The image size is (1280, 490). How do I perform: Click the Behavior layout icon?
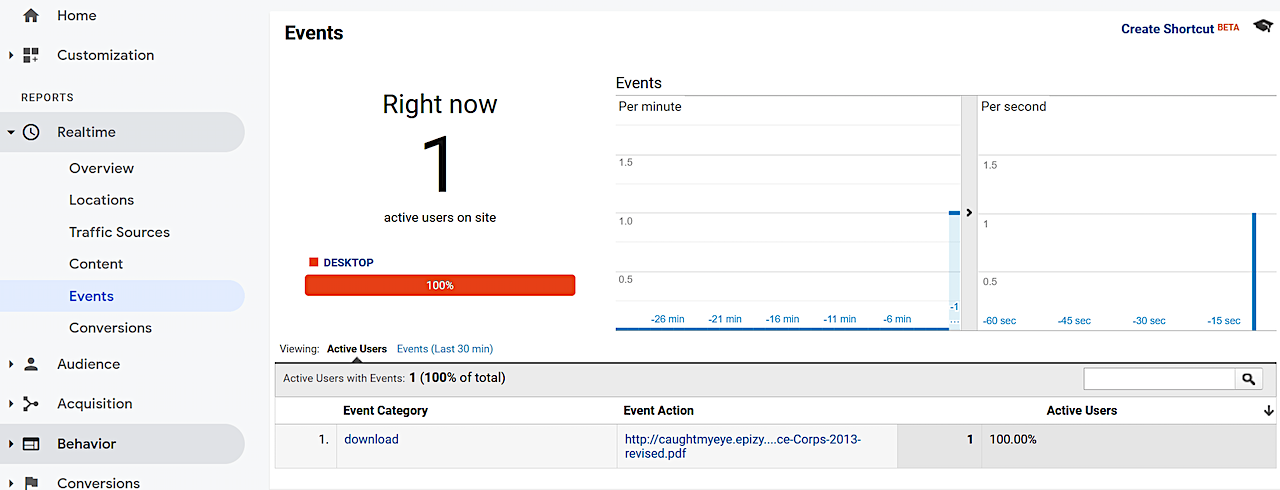pyautogui.click(x=31, y=444)
